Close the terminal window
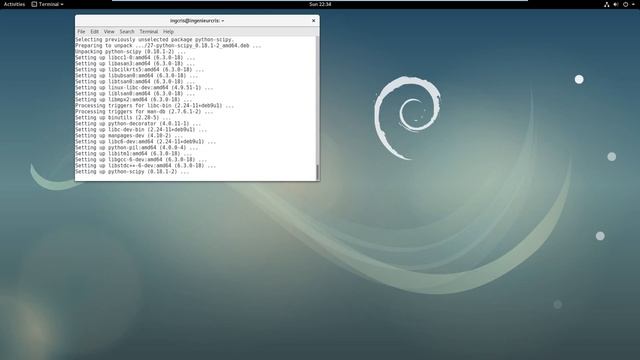The width and height of the screenshot is (640, 360). (313, 21)
